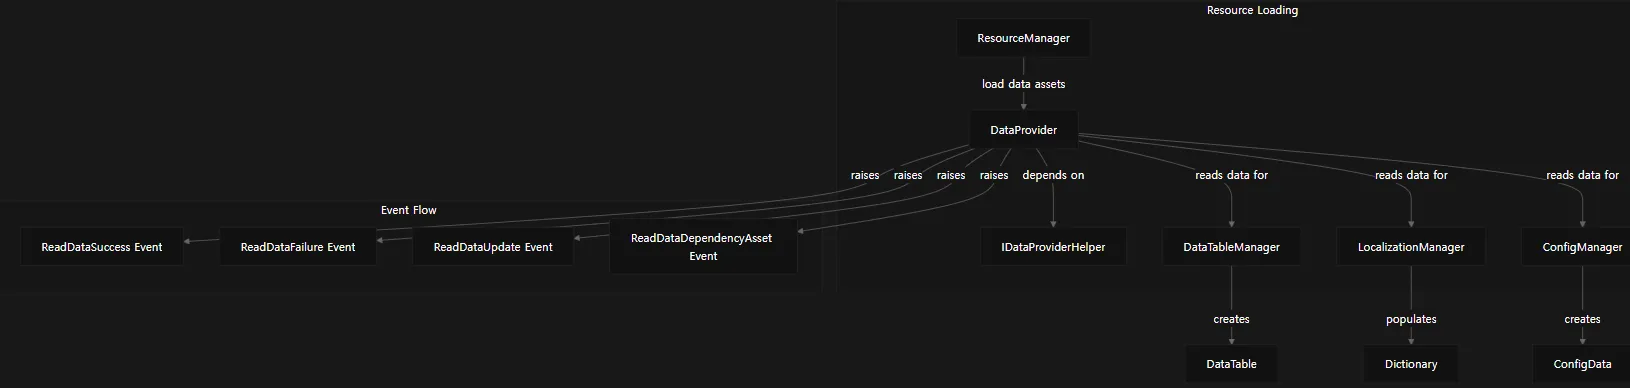Click 'reads data for' label above LocalizationManager
The image size is (1630, 388).
tap(1411, 175)
